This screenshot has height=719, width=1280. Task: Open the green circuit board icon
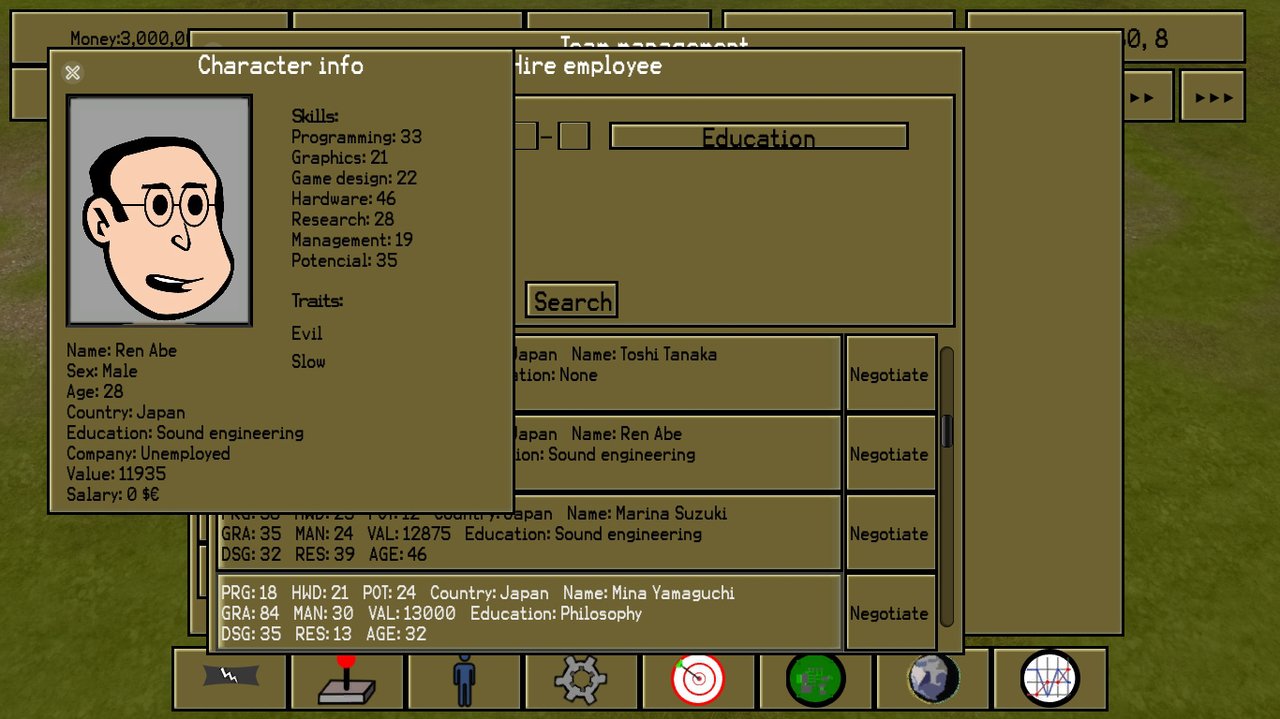click(815, 679)
